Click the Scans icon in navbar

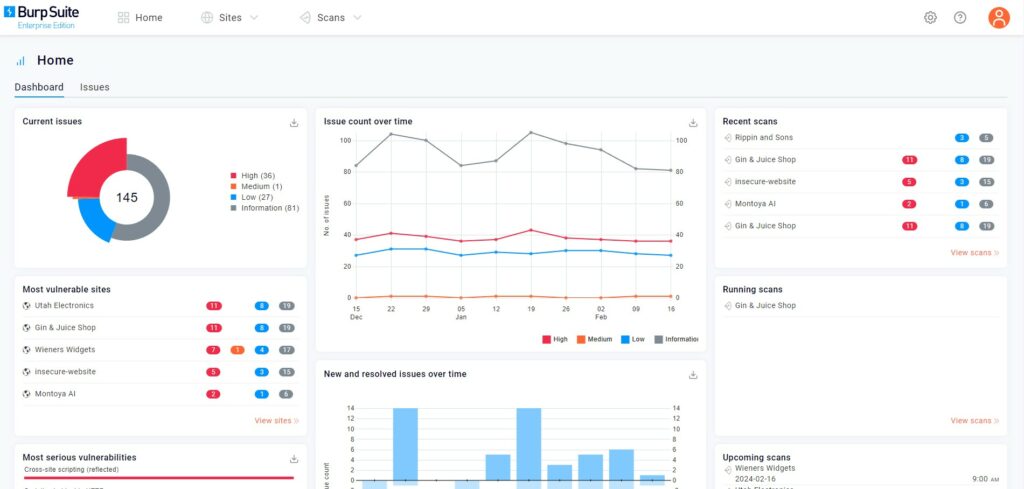pyautogui.click(x=305, y=18)
